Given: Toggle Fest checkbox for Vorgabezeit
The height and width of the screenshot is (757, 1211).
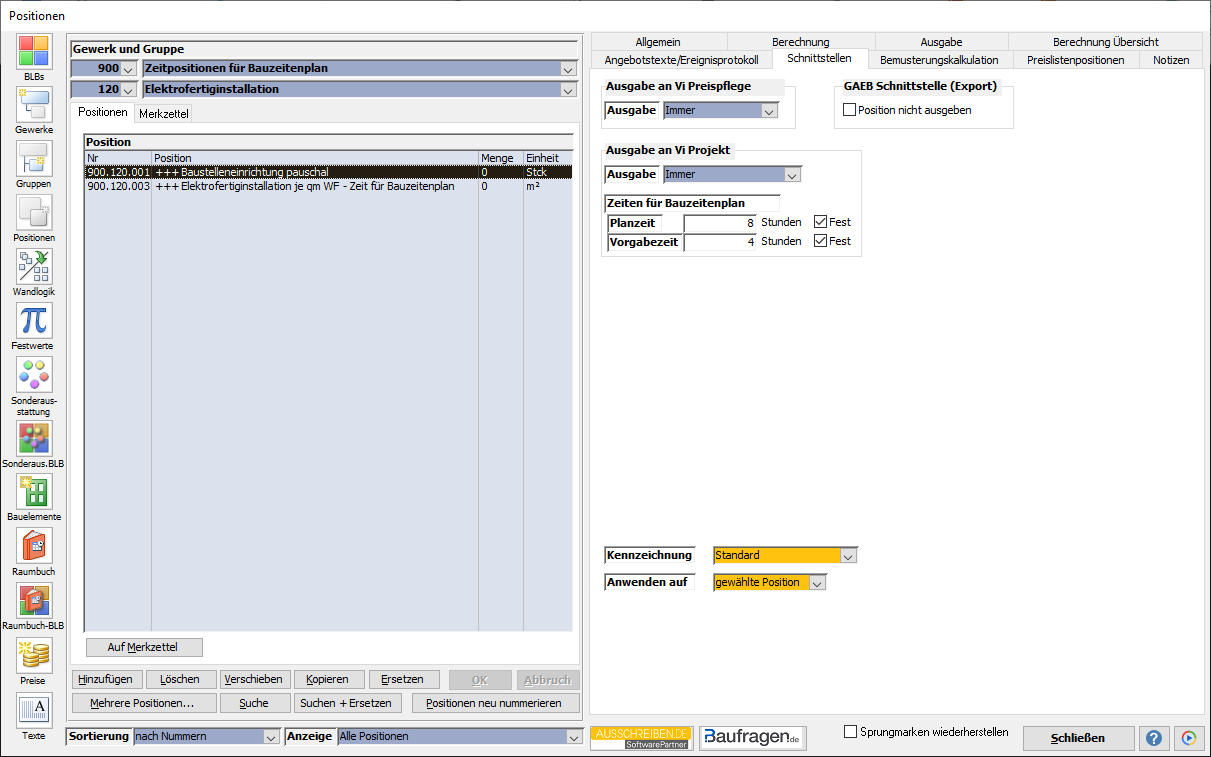Looking at the screenshot, I should click(x=821, y=241).
